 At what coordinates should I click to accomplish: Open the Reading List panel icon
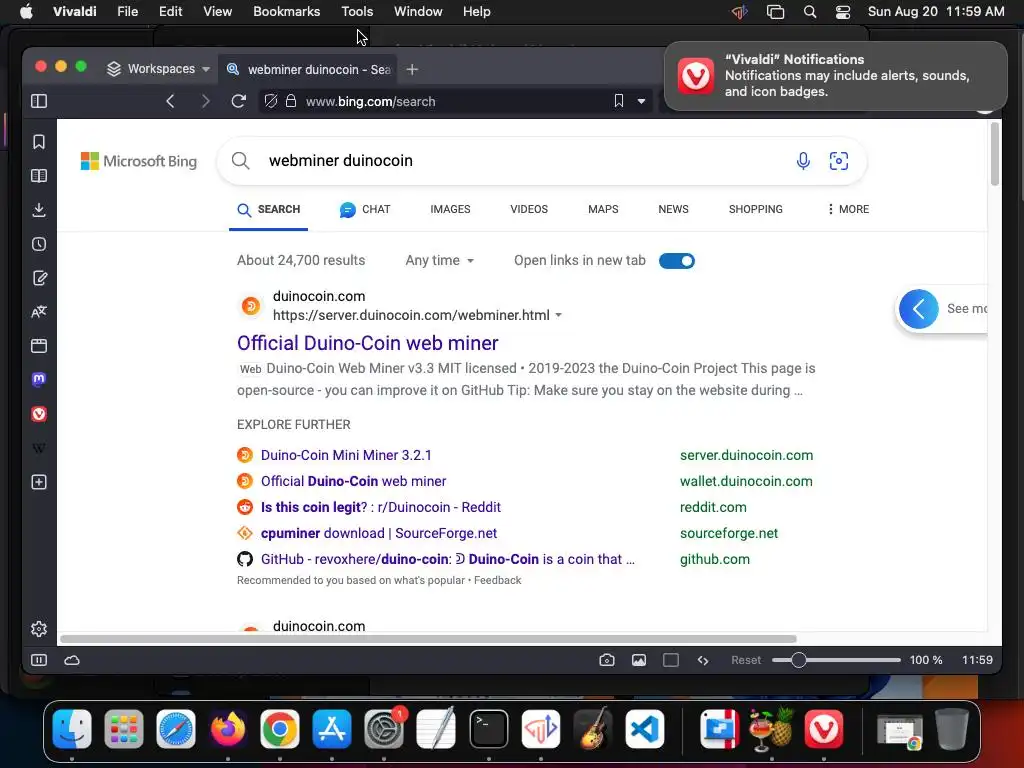(39, 176)
